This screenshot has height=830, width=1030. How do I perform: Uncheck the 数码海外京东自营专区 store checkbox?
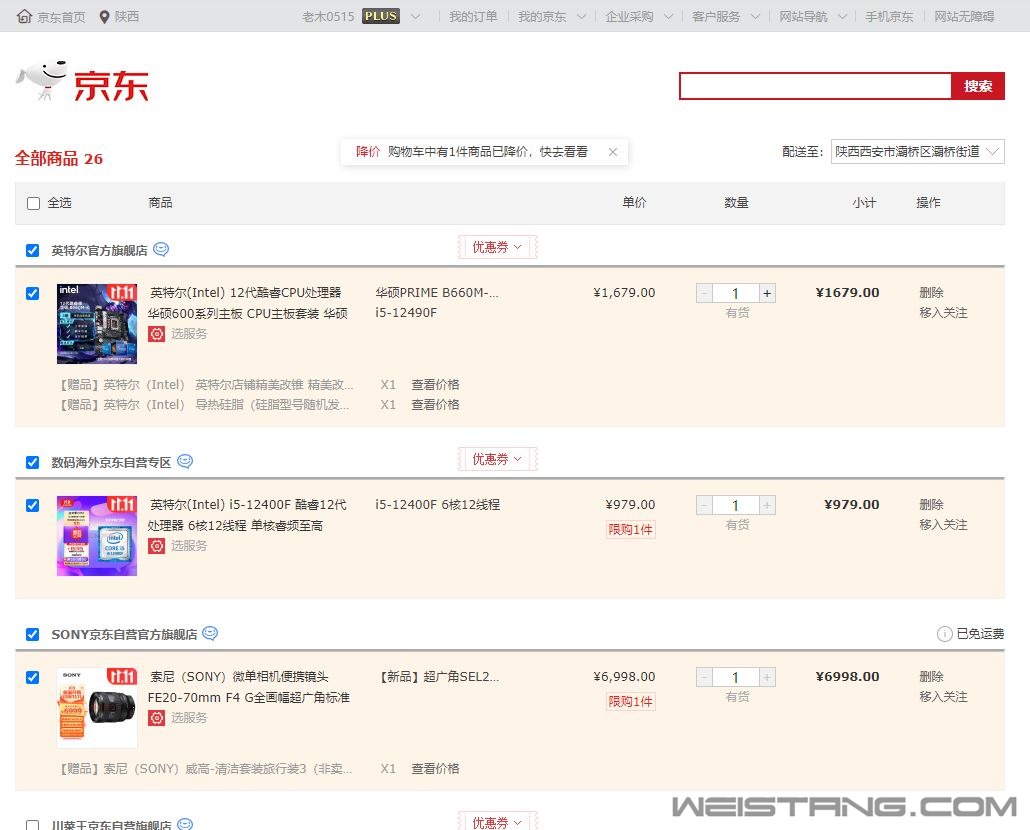click(32, 462)
